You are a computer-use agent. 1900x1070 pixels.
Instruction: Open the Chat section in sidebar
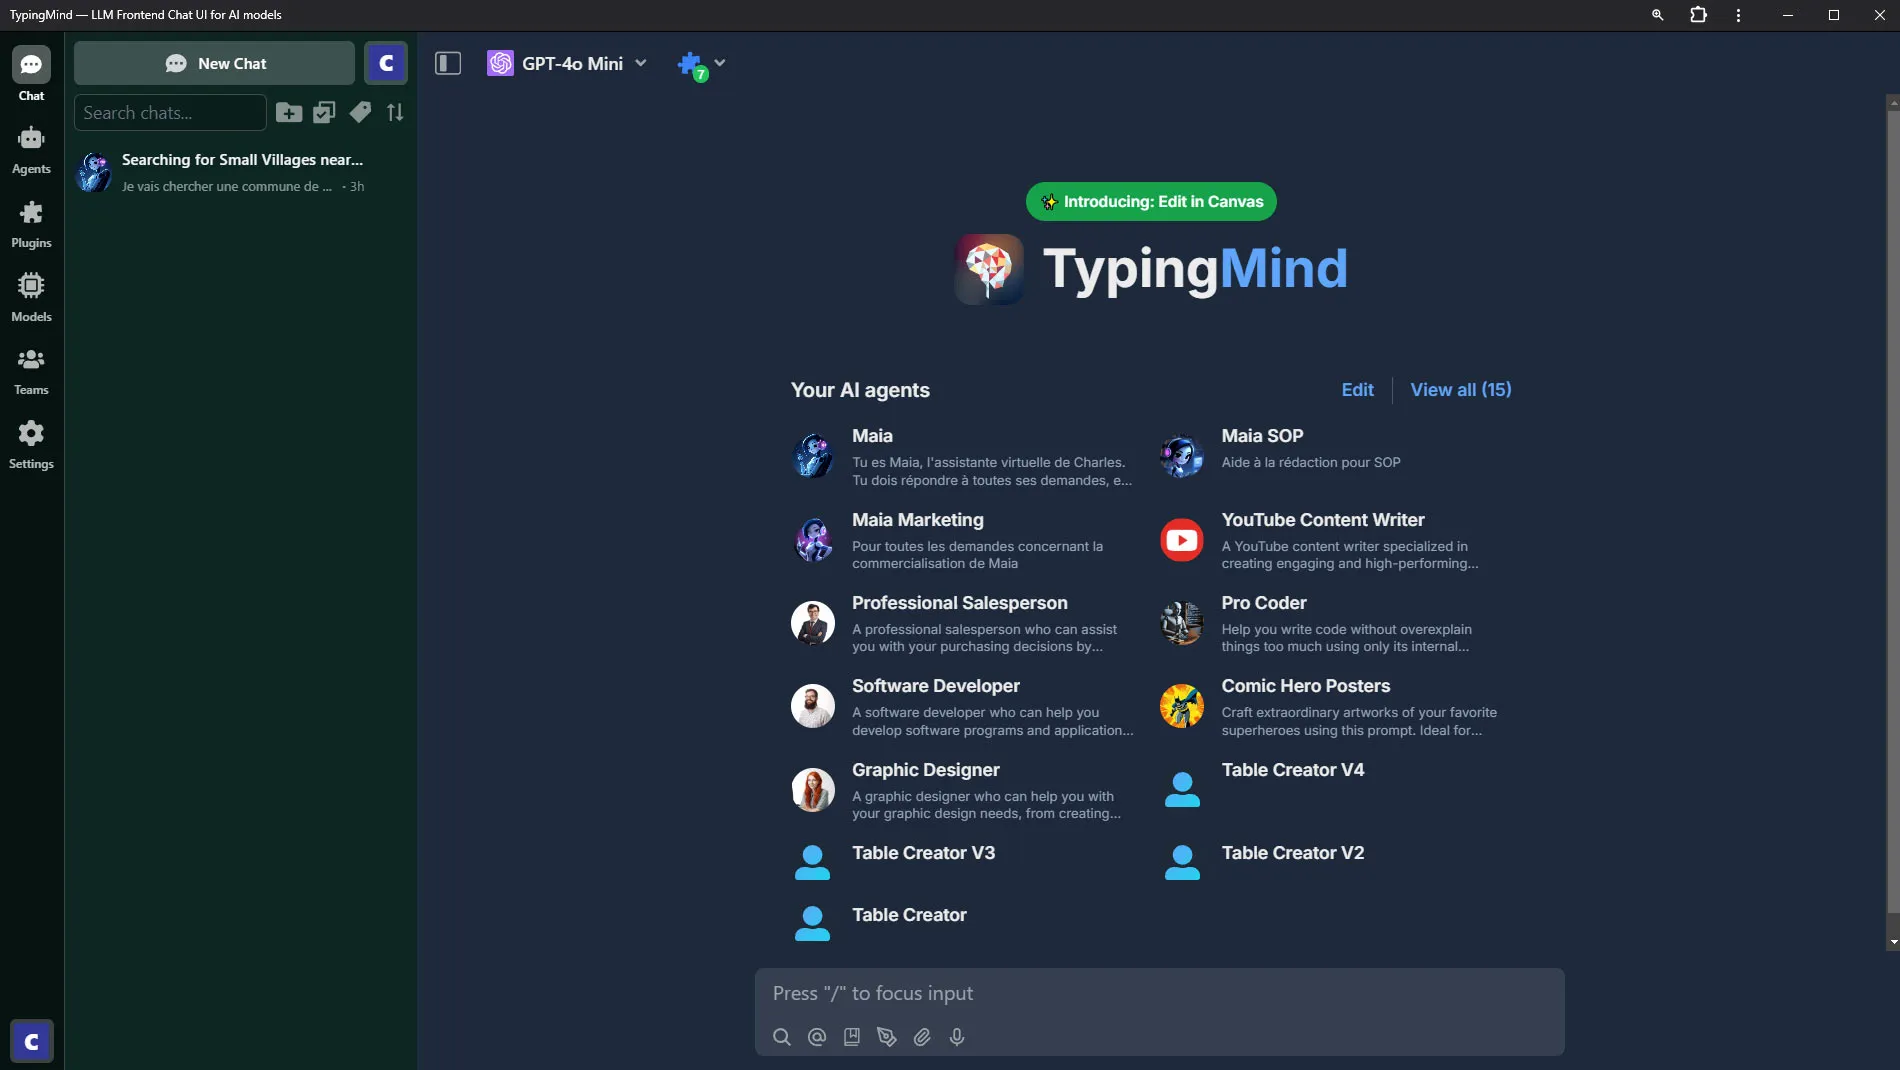(31, 75)
